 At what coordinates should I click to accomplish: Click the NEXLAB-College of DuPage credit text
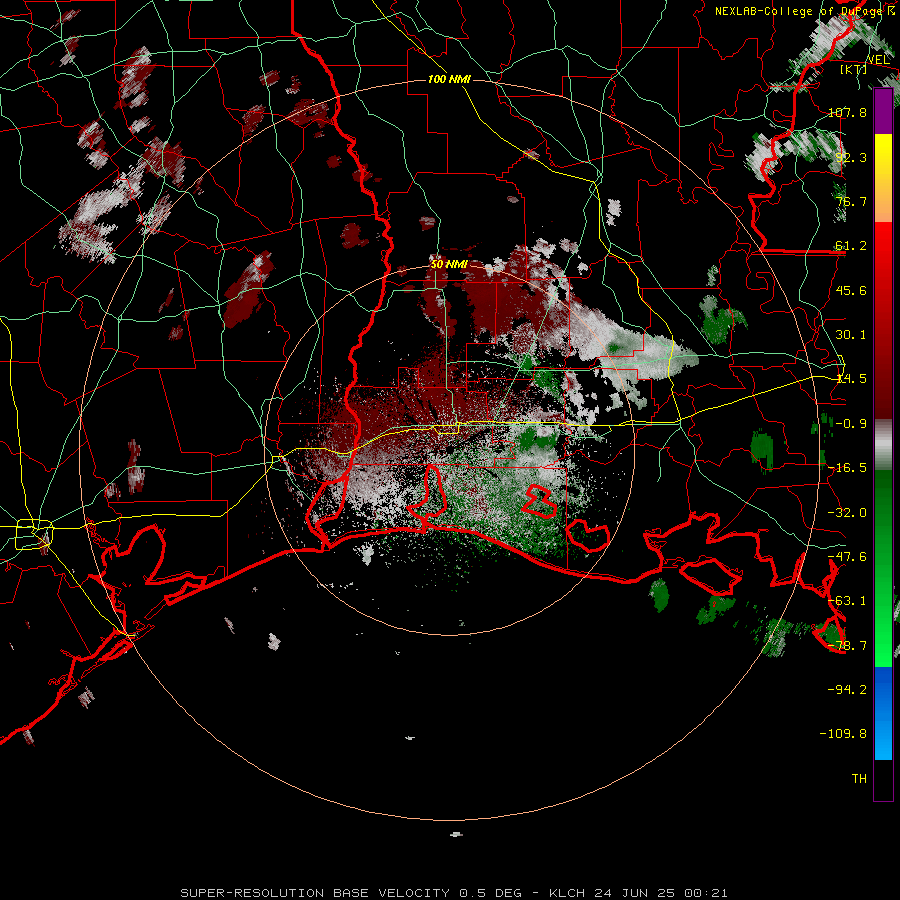(804, 11)
